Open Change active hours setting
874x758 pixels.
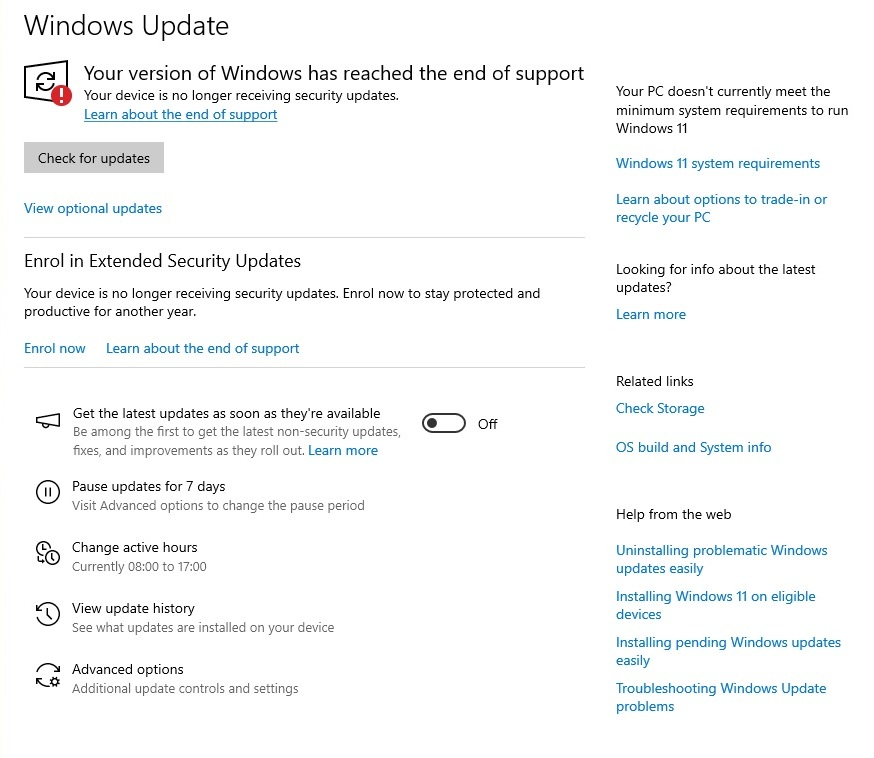pos(135,548)
